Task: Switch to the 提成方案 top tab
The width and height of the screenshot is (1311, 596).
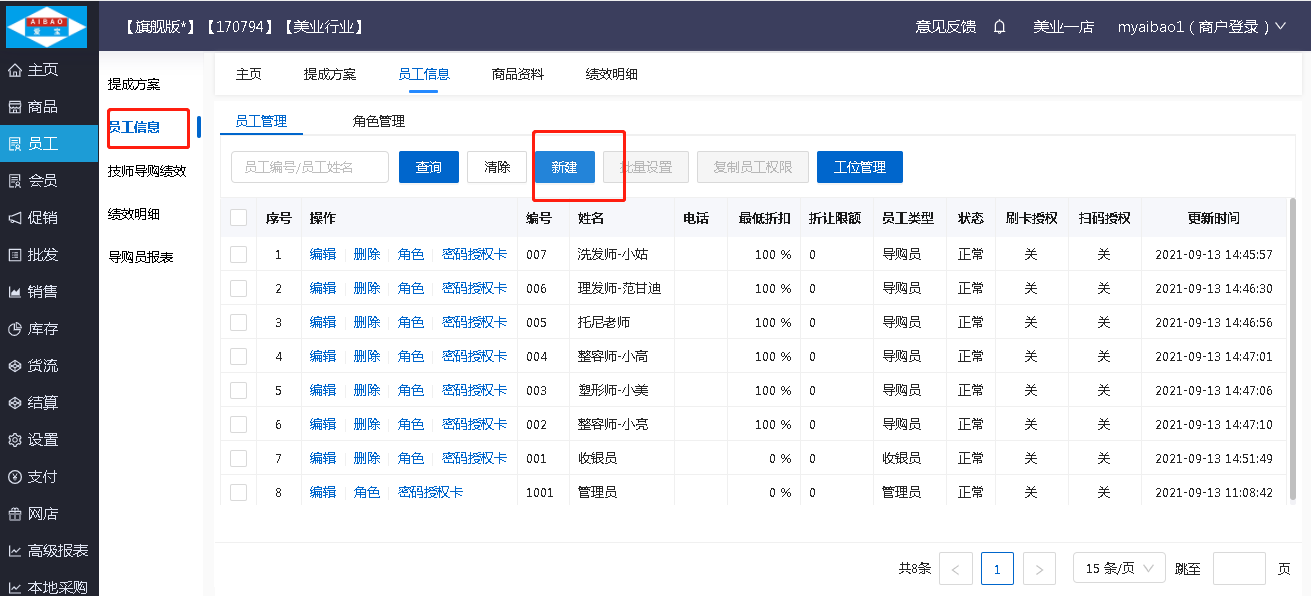Action: (x=330, y=74)
